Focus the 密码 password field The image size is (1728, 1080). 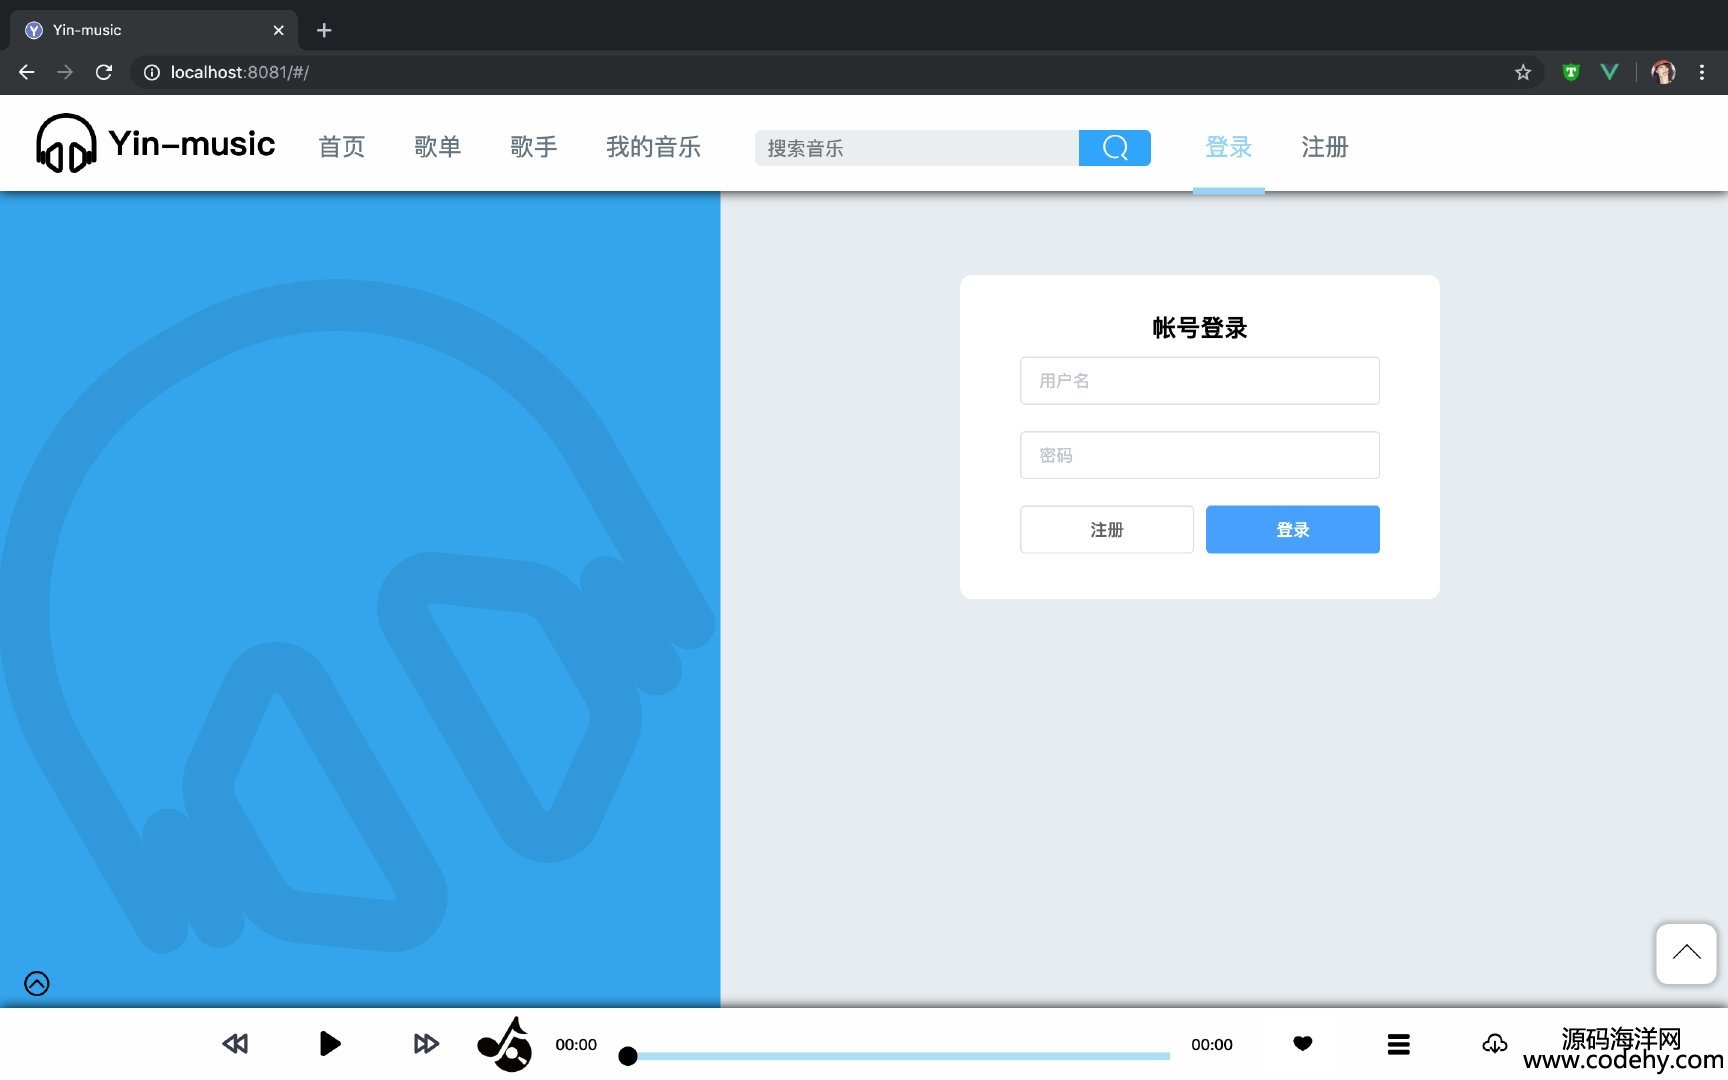1200,455
